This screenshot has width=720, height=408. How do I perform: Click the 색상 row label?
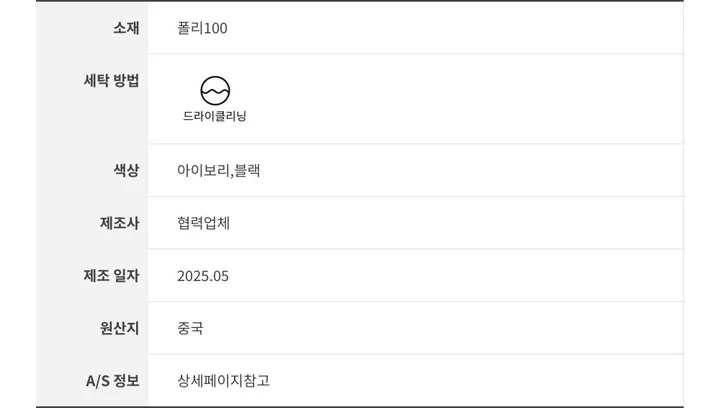[x=126, y=170]
